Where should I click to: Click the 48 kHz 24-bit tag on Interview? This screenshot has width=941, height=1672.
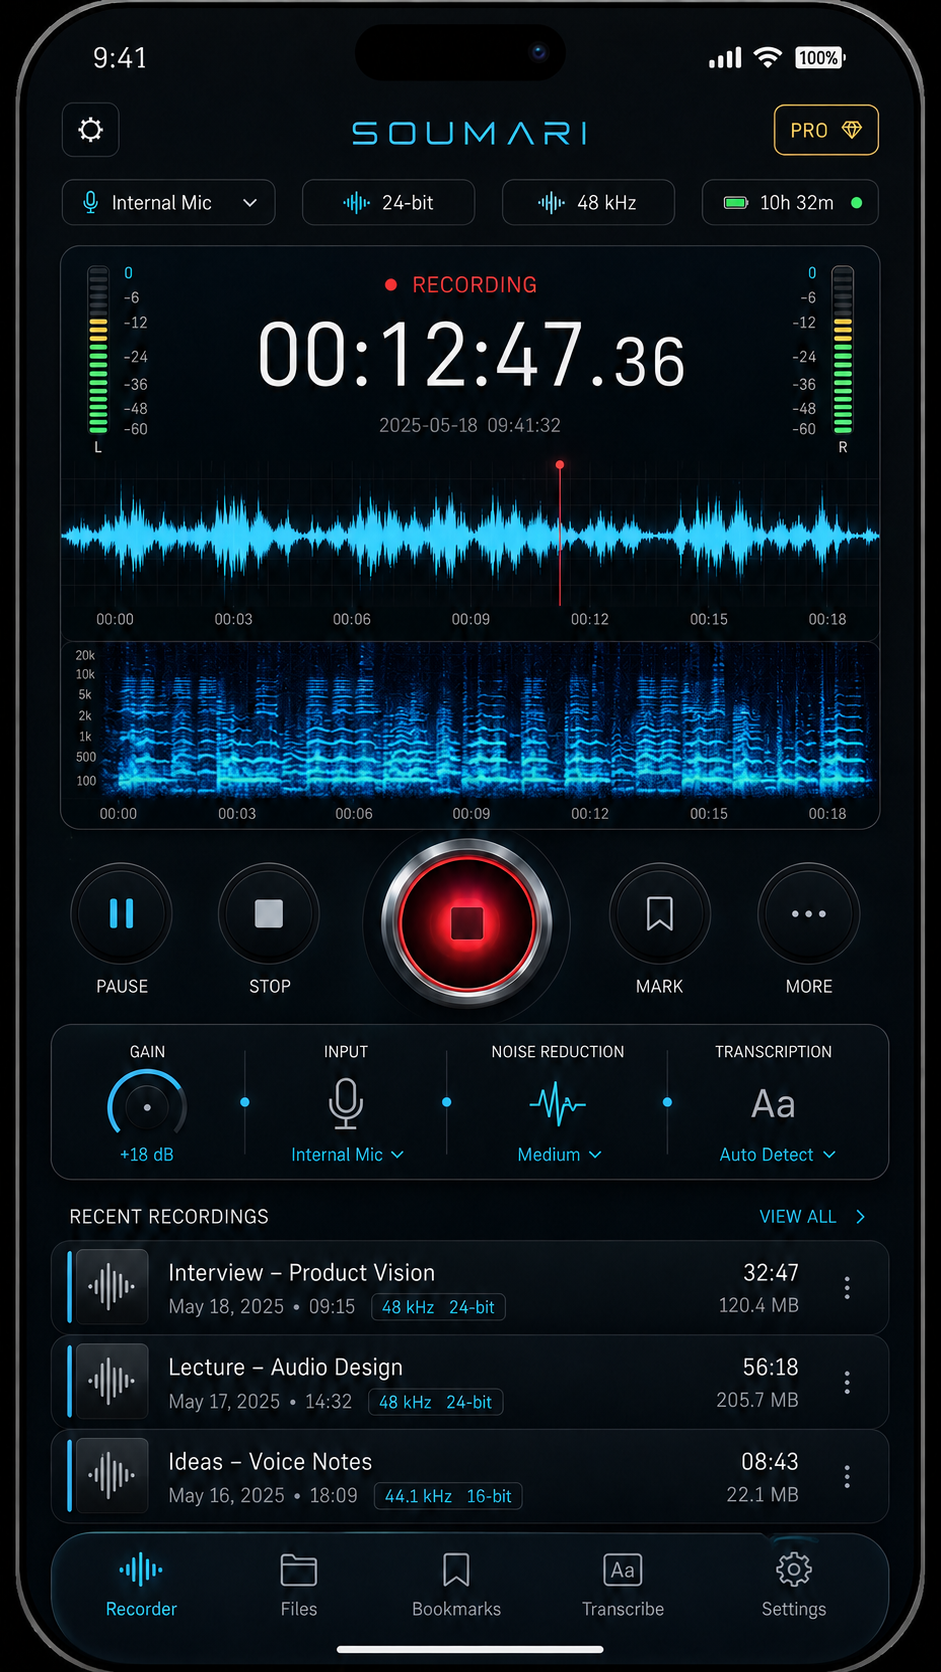[x=438, y=1307]
